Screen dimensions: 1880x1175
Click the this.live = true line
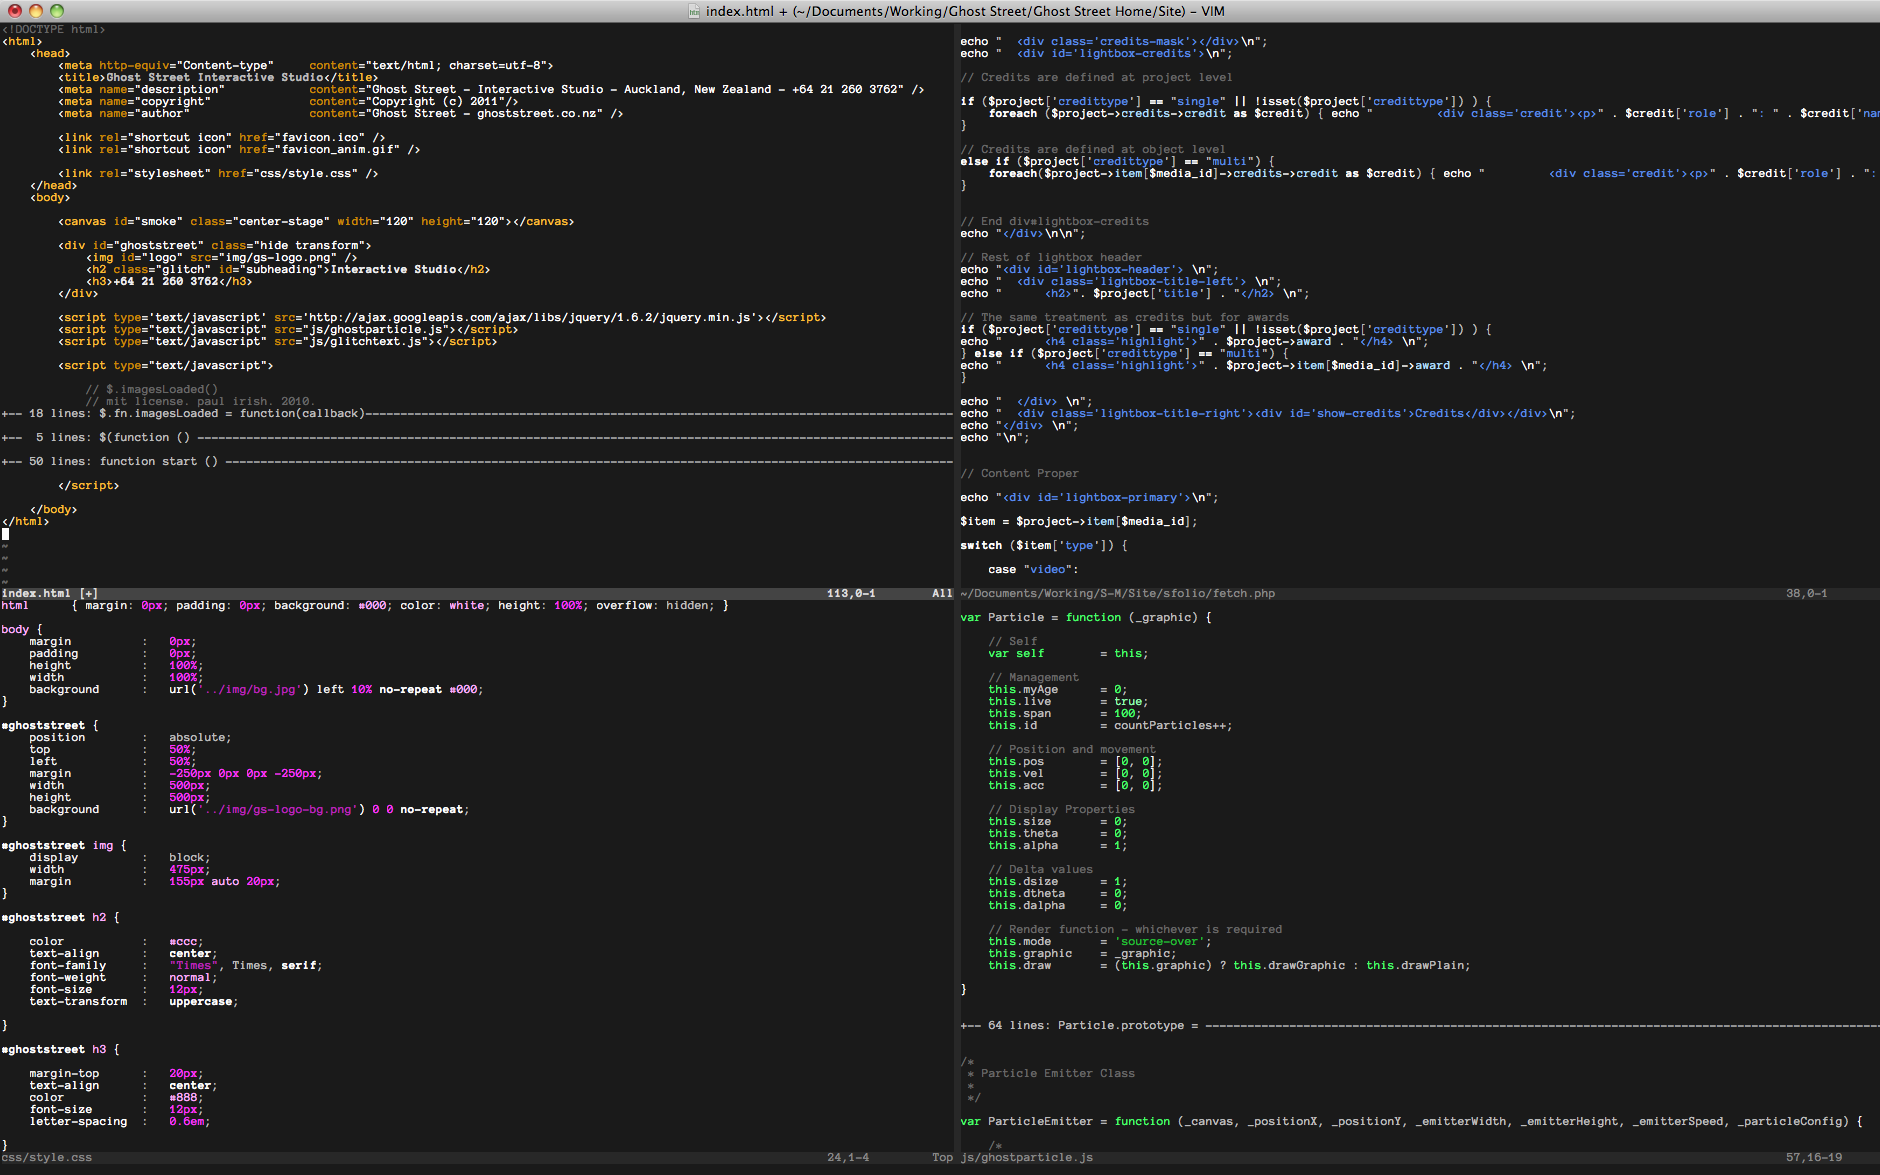1069,701
